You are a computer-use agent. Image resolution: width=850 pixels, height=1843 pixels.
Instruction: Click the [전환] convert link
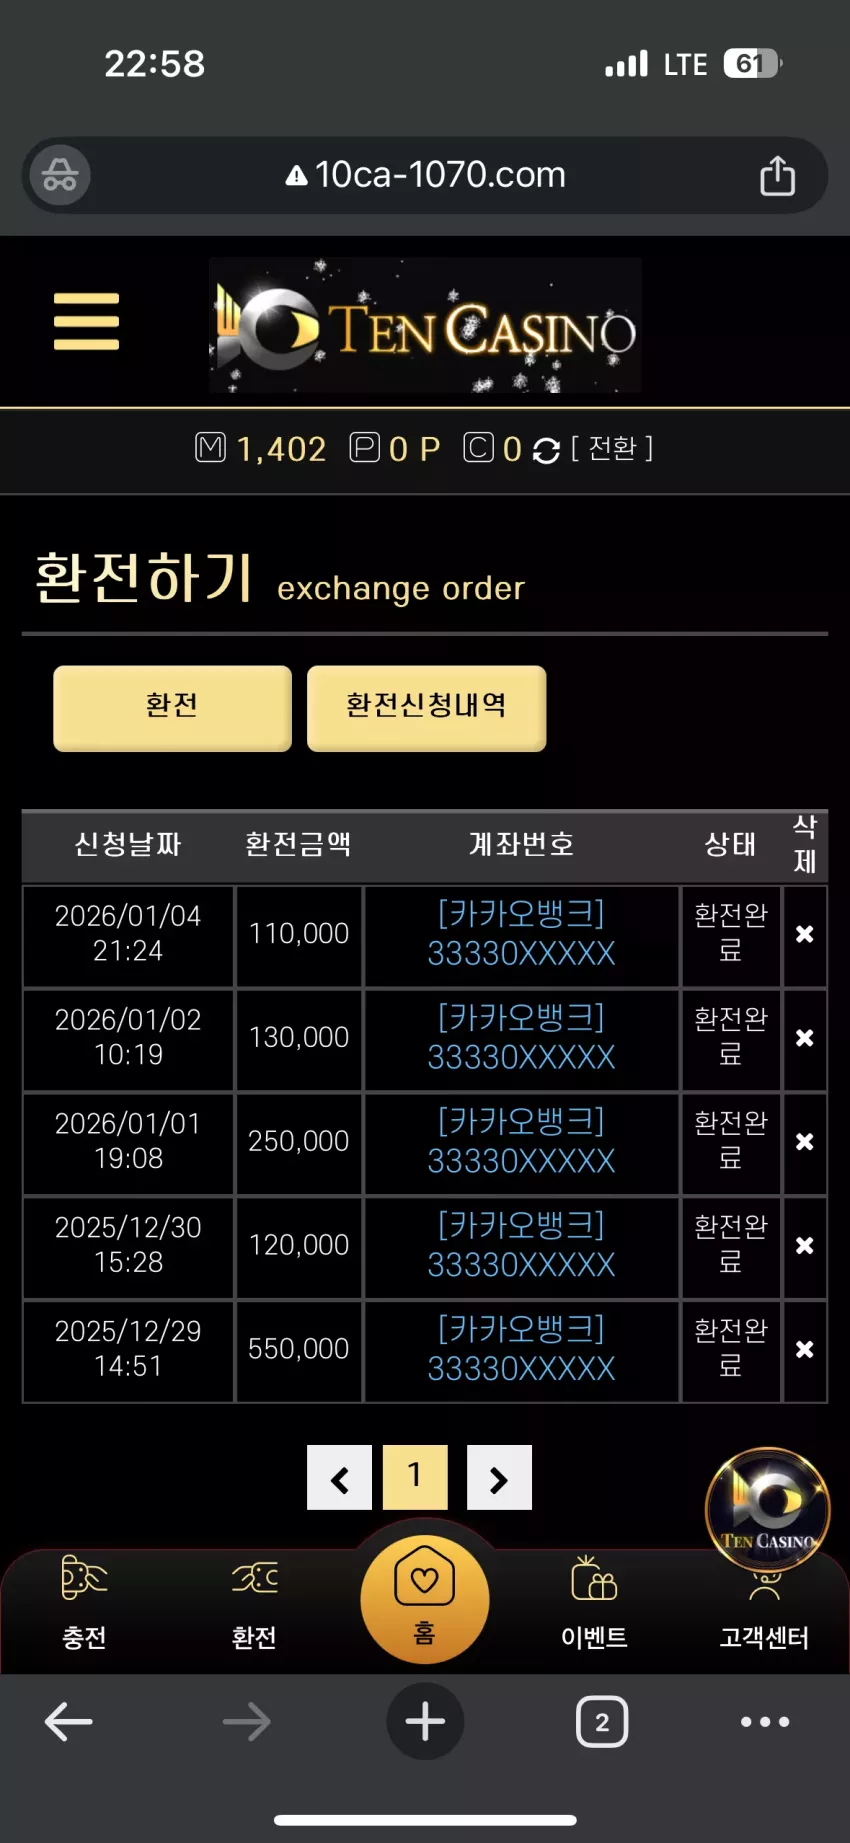tap(612, 448)
